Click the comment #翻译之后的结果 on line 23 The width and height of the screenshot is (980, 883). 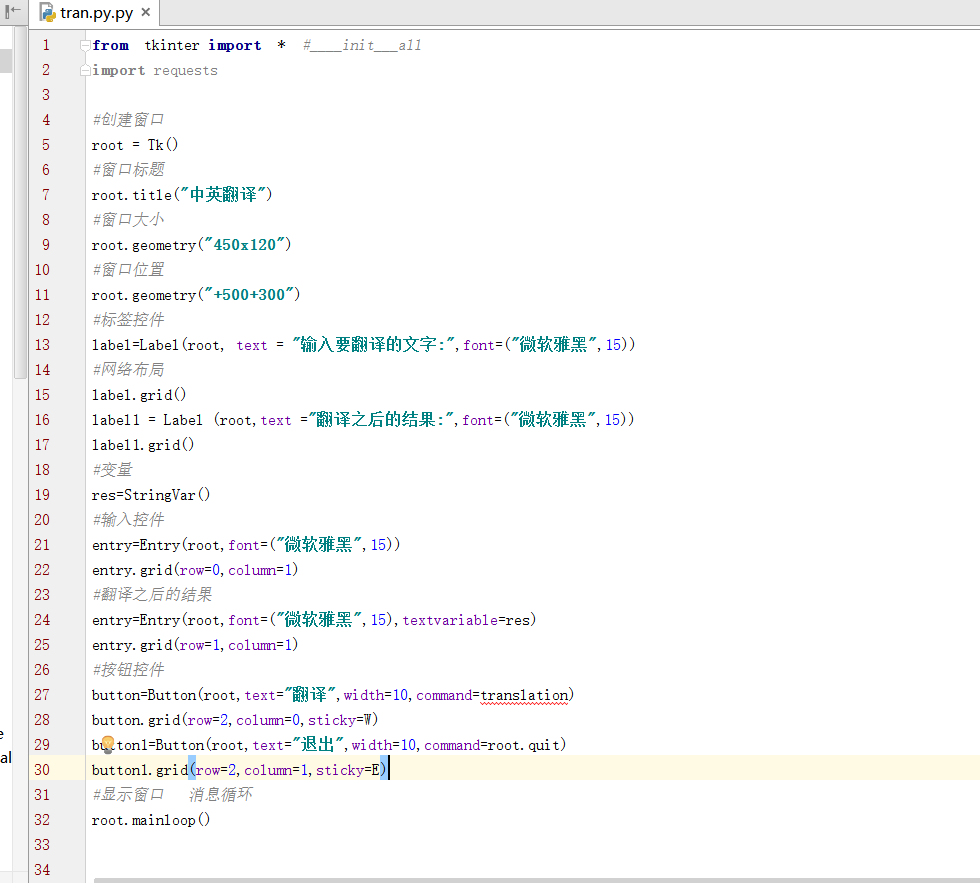152,594
